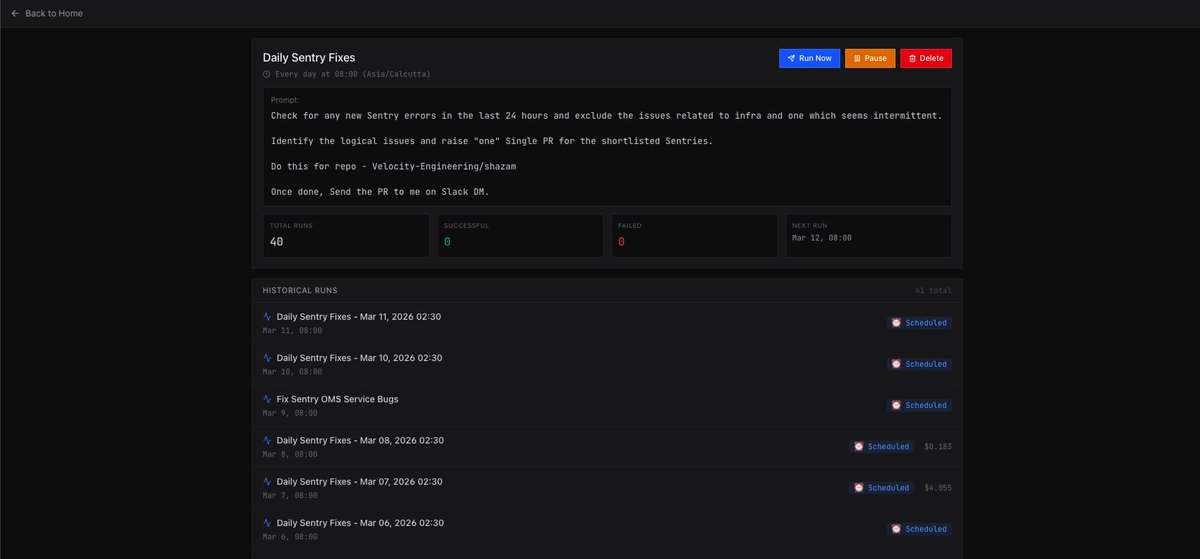Click Scheduled badge on the Mar 11 run
1200x559 pixels.
(919, 323)
